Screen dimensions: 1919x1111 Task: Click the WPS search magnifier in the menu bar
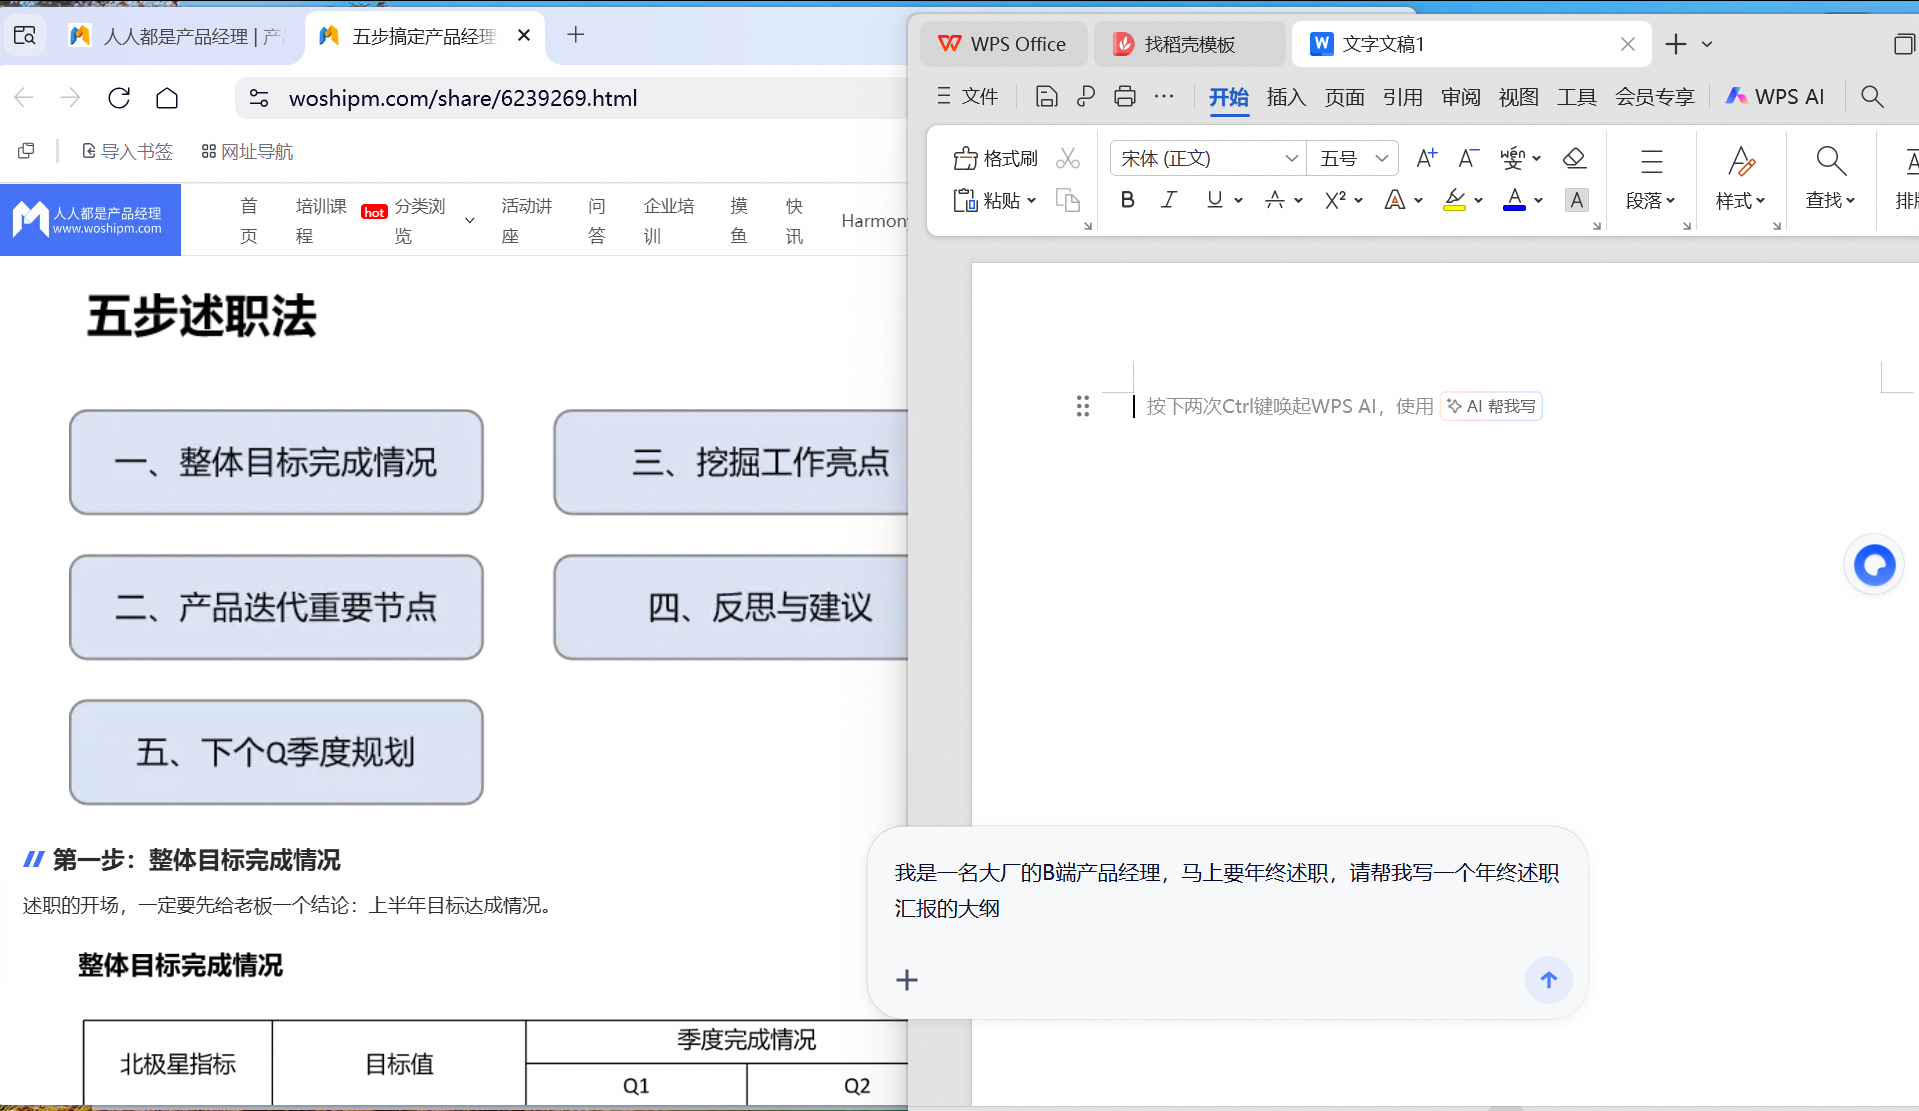point(1872,96)
